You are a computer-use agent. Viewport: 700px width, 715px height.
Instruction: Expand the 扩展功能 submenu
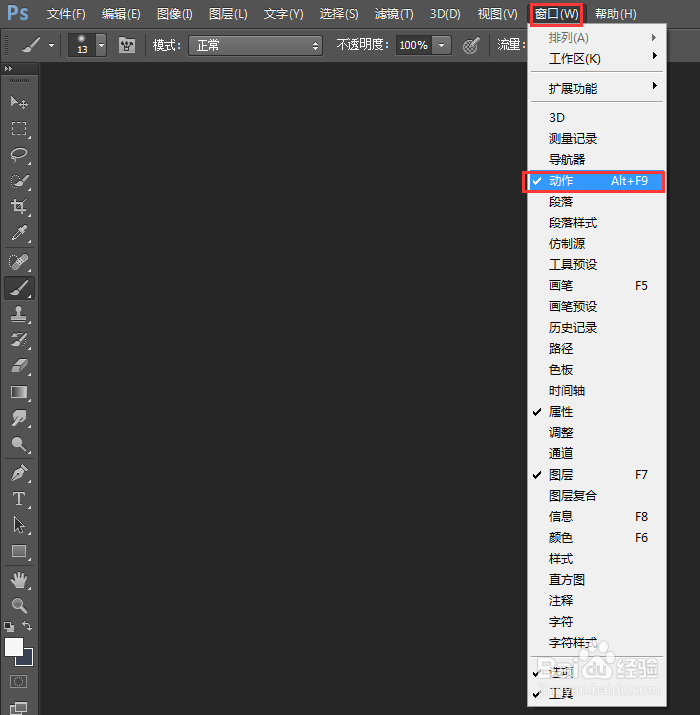pos(596,88)
